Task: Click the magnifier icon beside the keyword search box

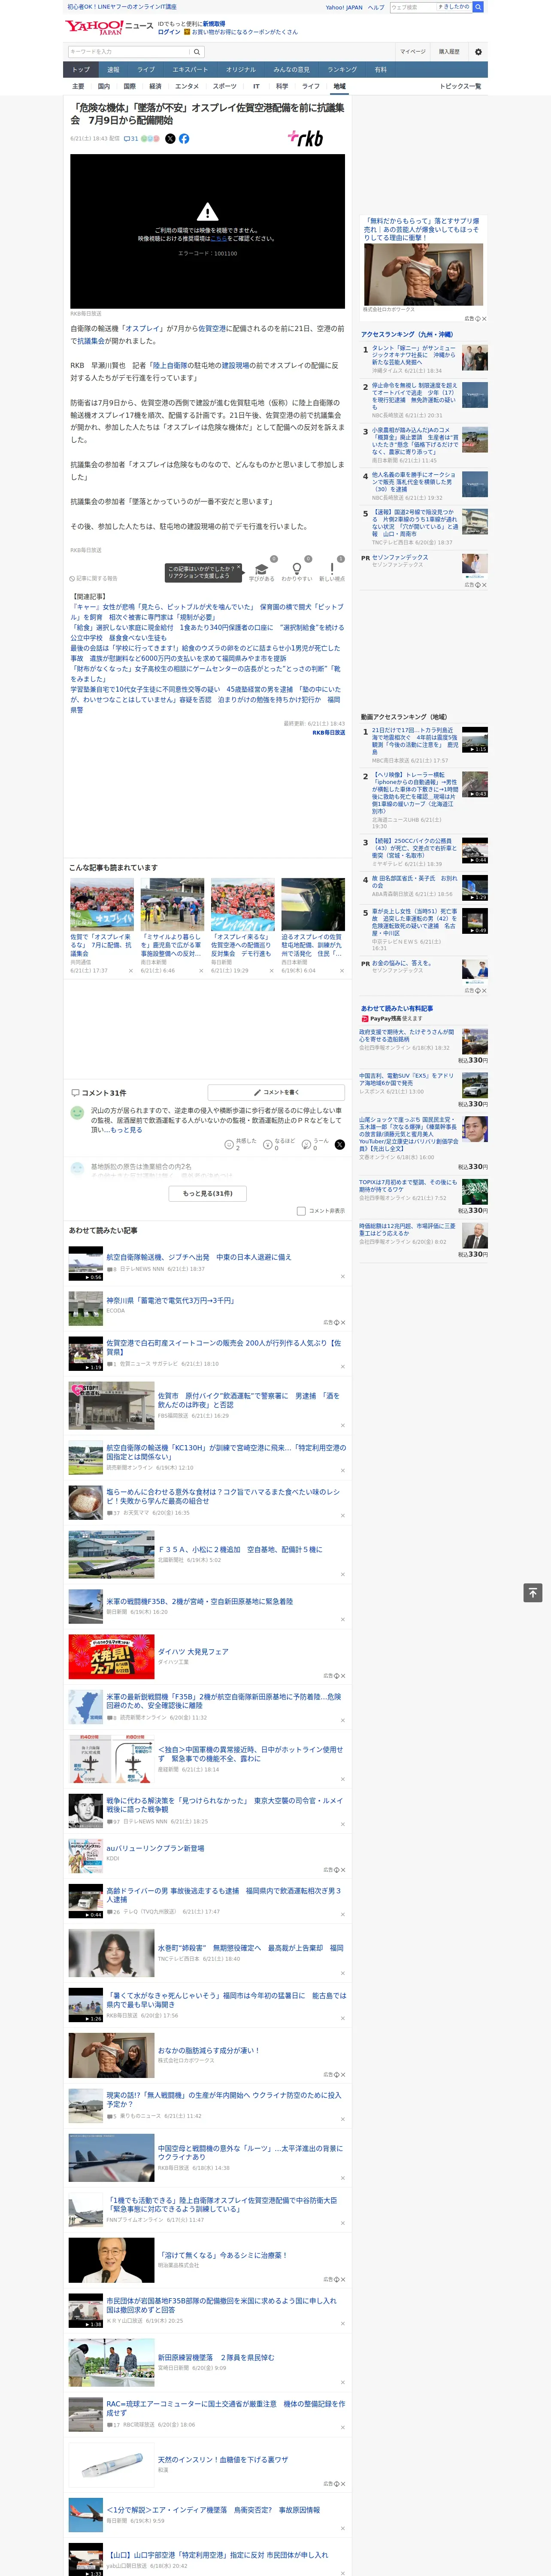Action: pos(197,52)
